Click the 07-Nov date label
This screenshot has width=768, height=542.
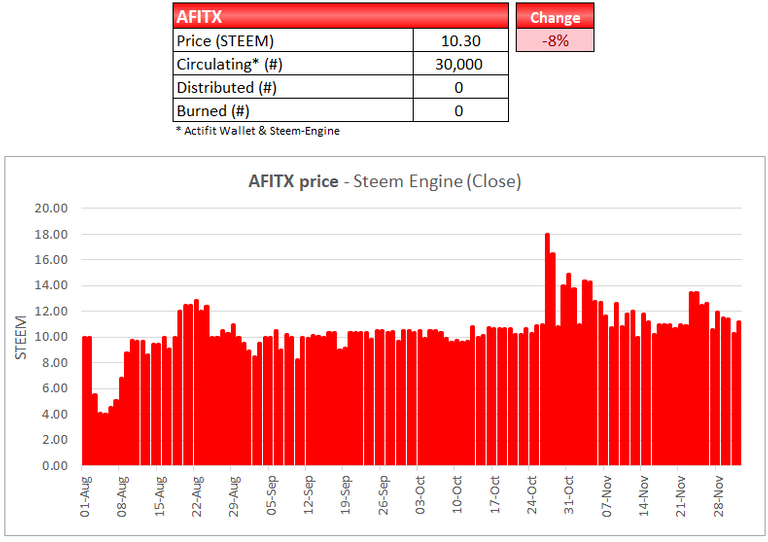pos(607,496)
